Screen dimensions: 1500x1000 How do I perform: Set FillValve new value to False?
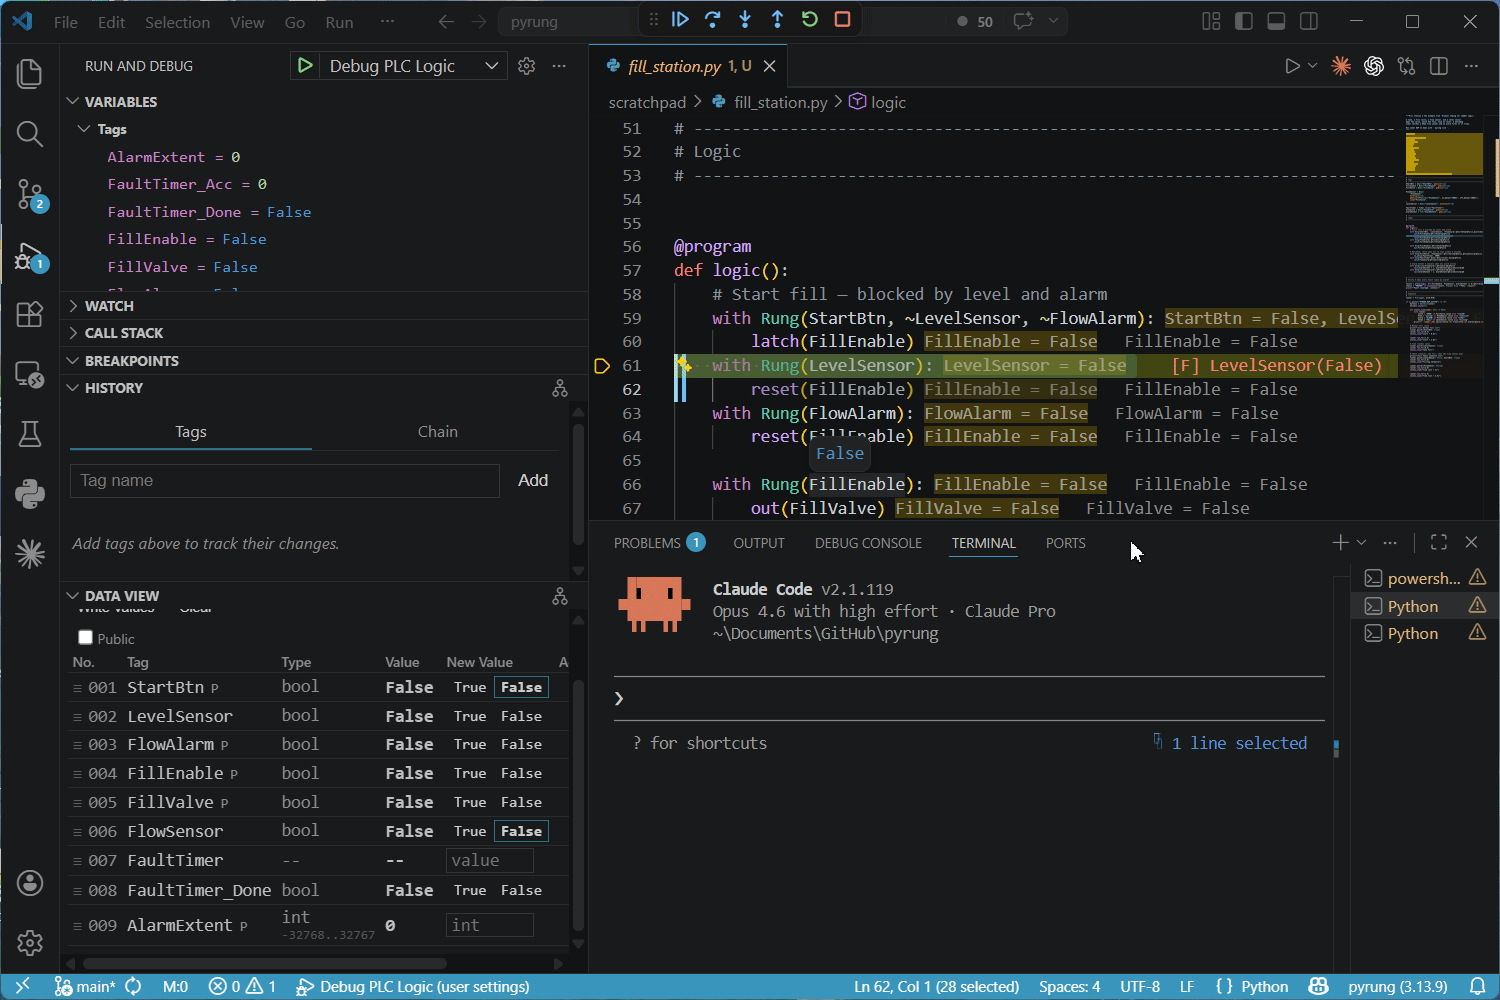point(521,803)
